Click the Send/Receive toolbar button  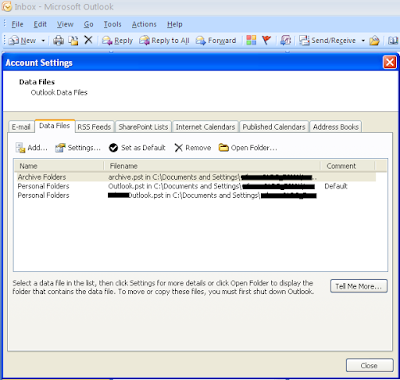(327, 41)
